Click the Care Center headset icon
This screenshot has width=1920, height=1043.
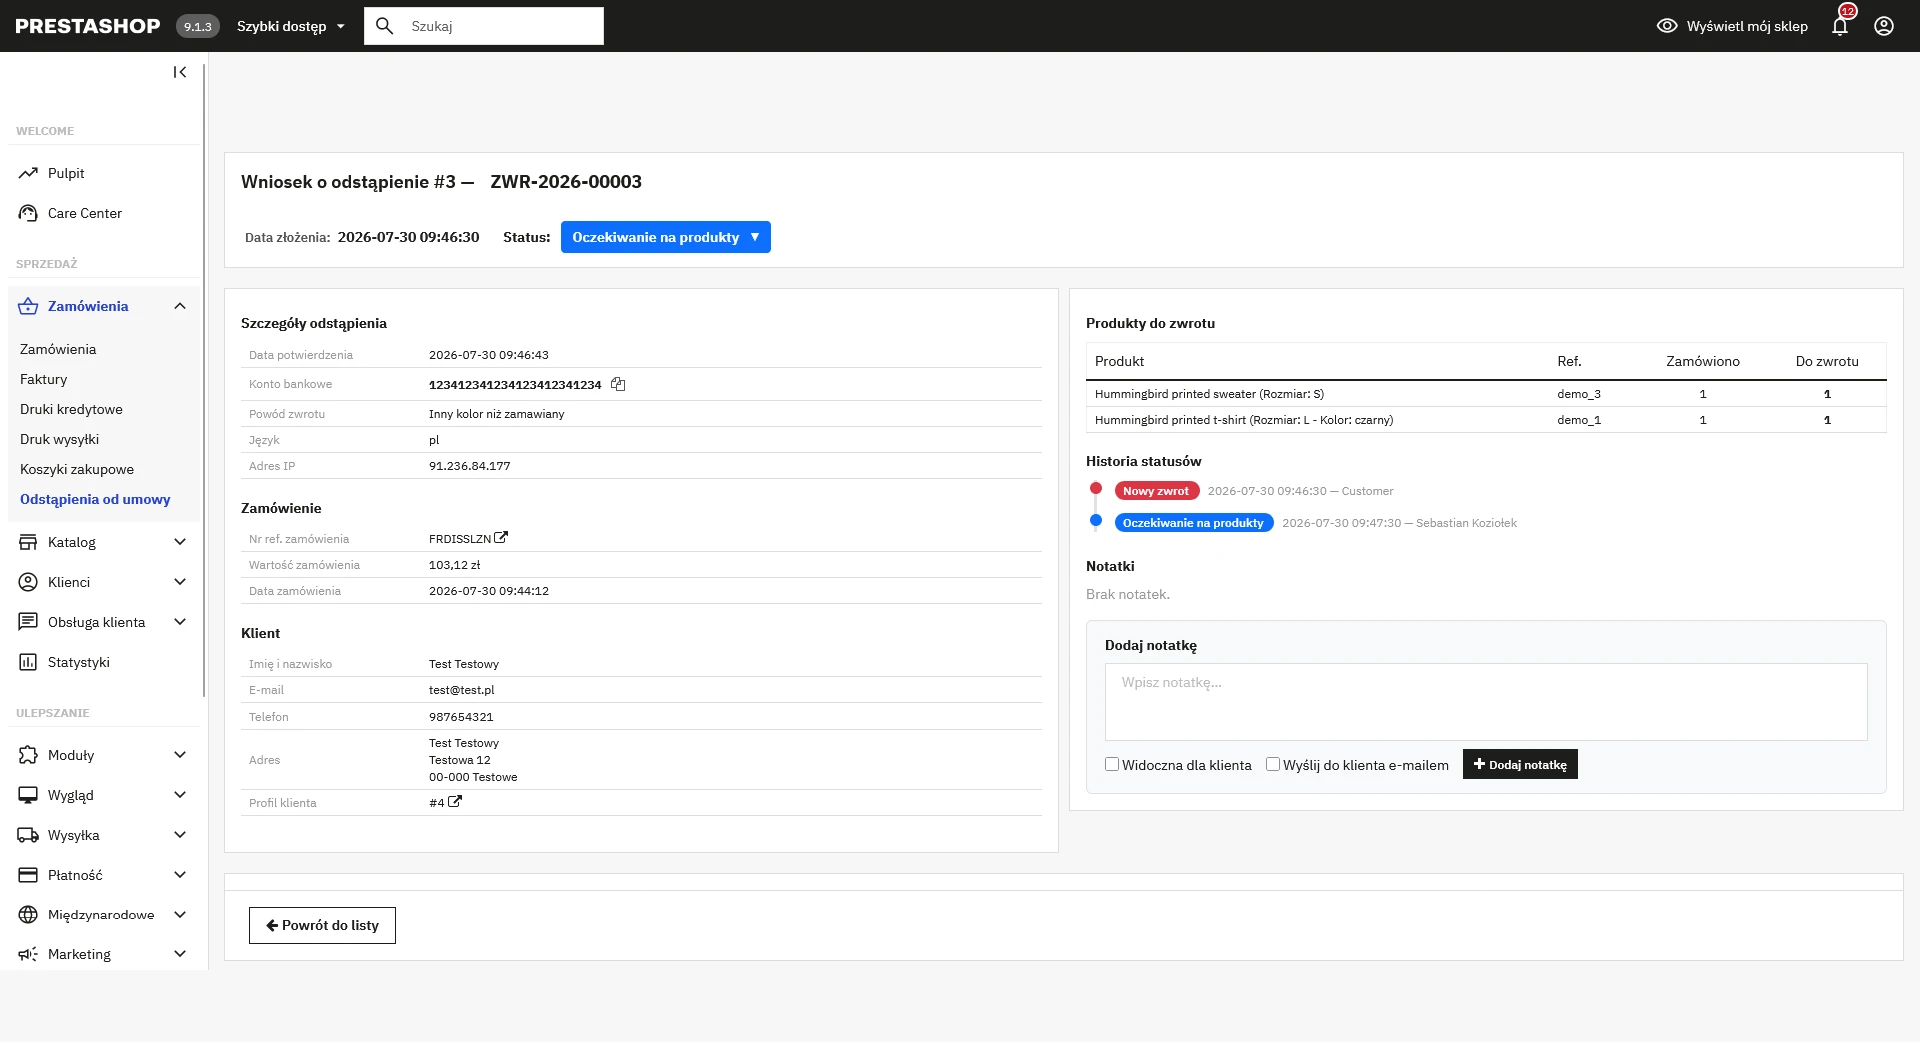click(28, 213)
